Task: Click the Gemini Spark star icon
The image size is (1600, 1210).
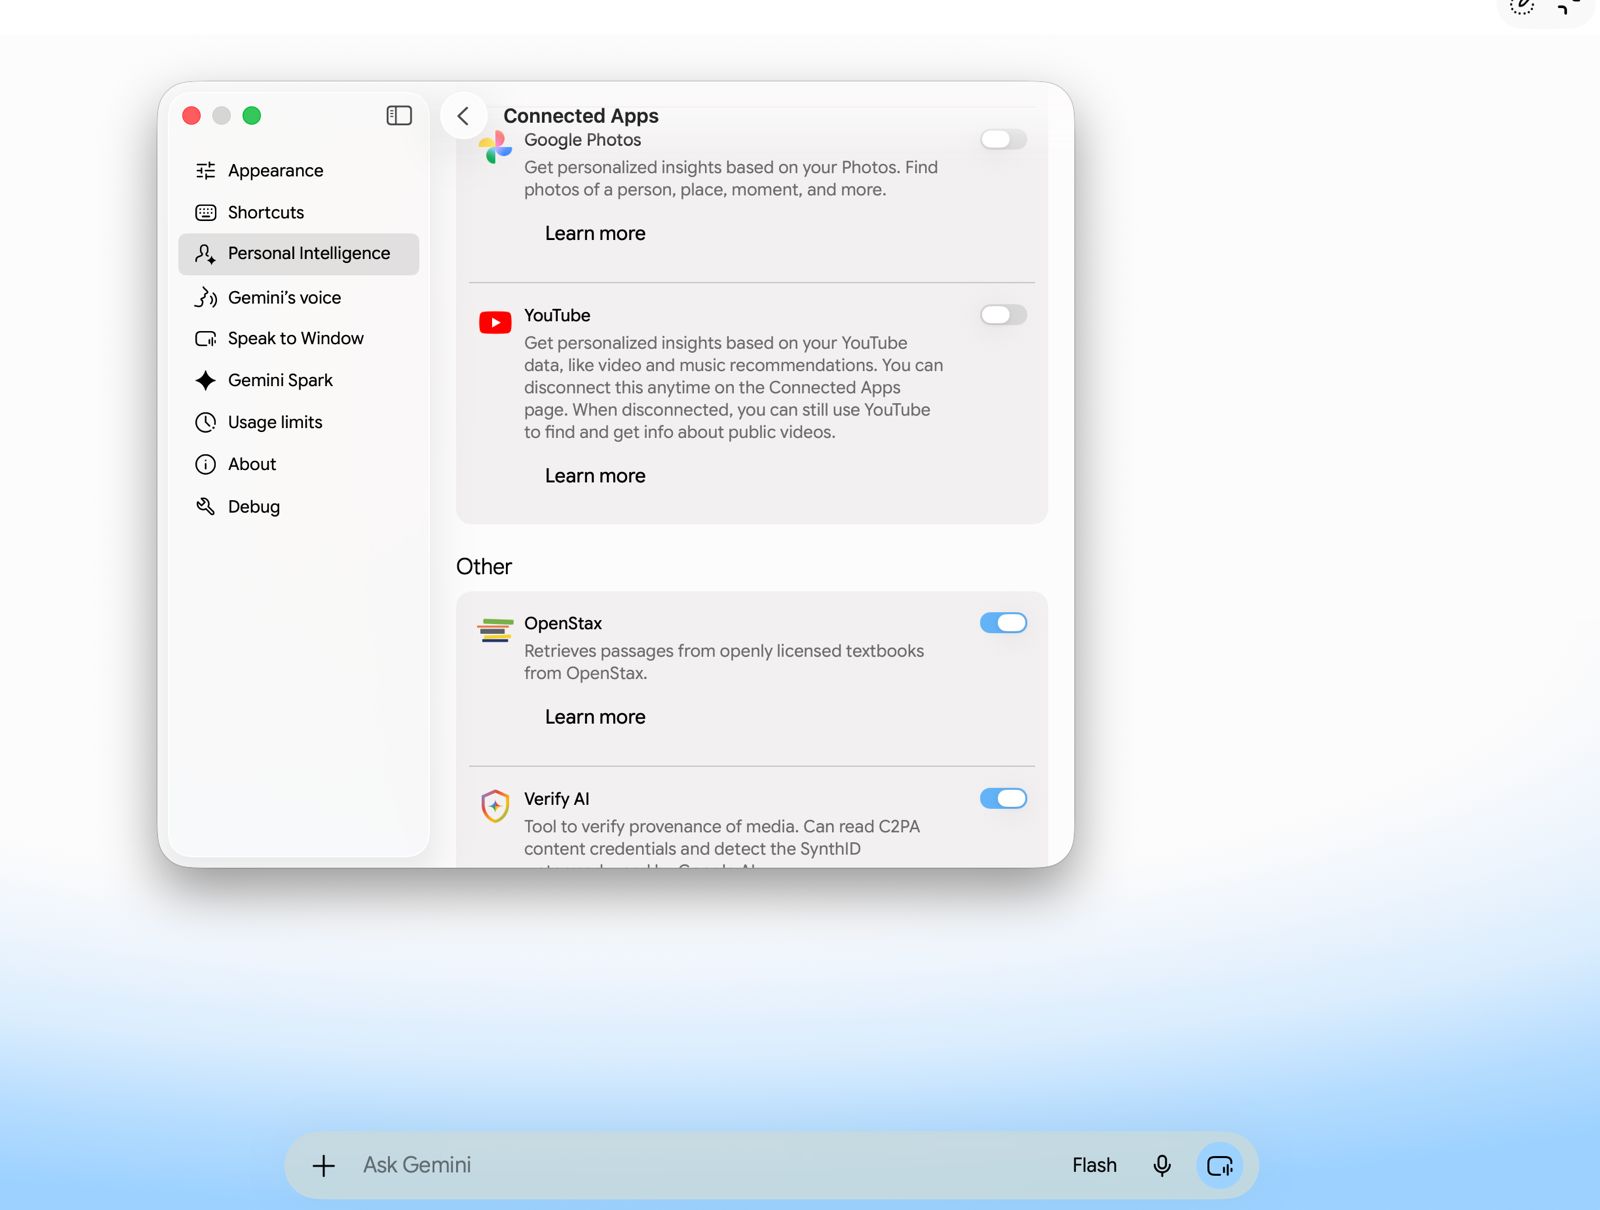Action: tap(206, 381)
